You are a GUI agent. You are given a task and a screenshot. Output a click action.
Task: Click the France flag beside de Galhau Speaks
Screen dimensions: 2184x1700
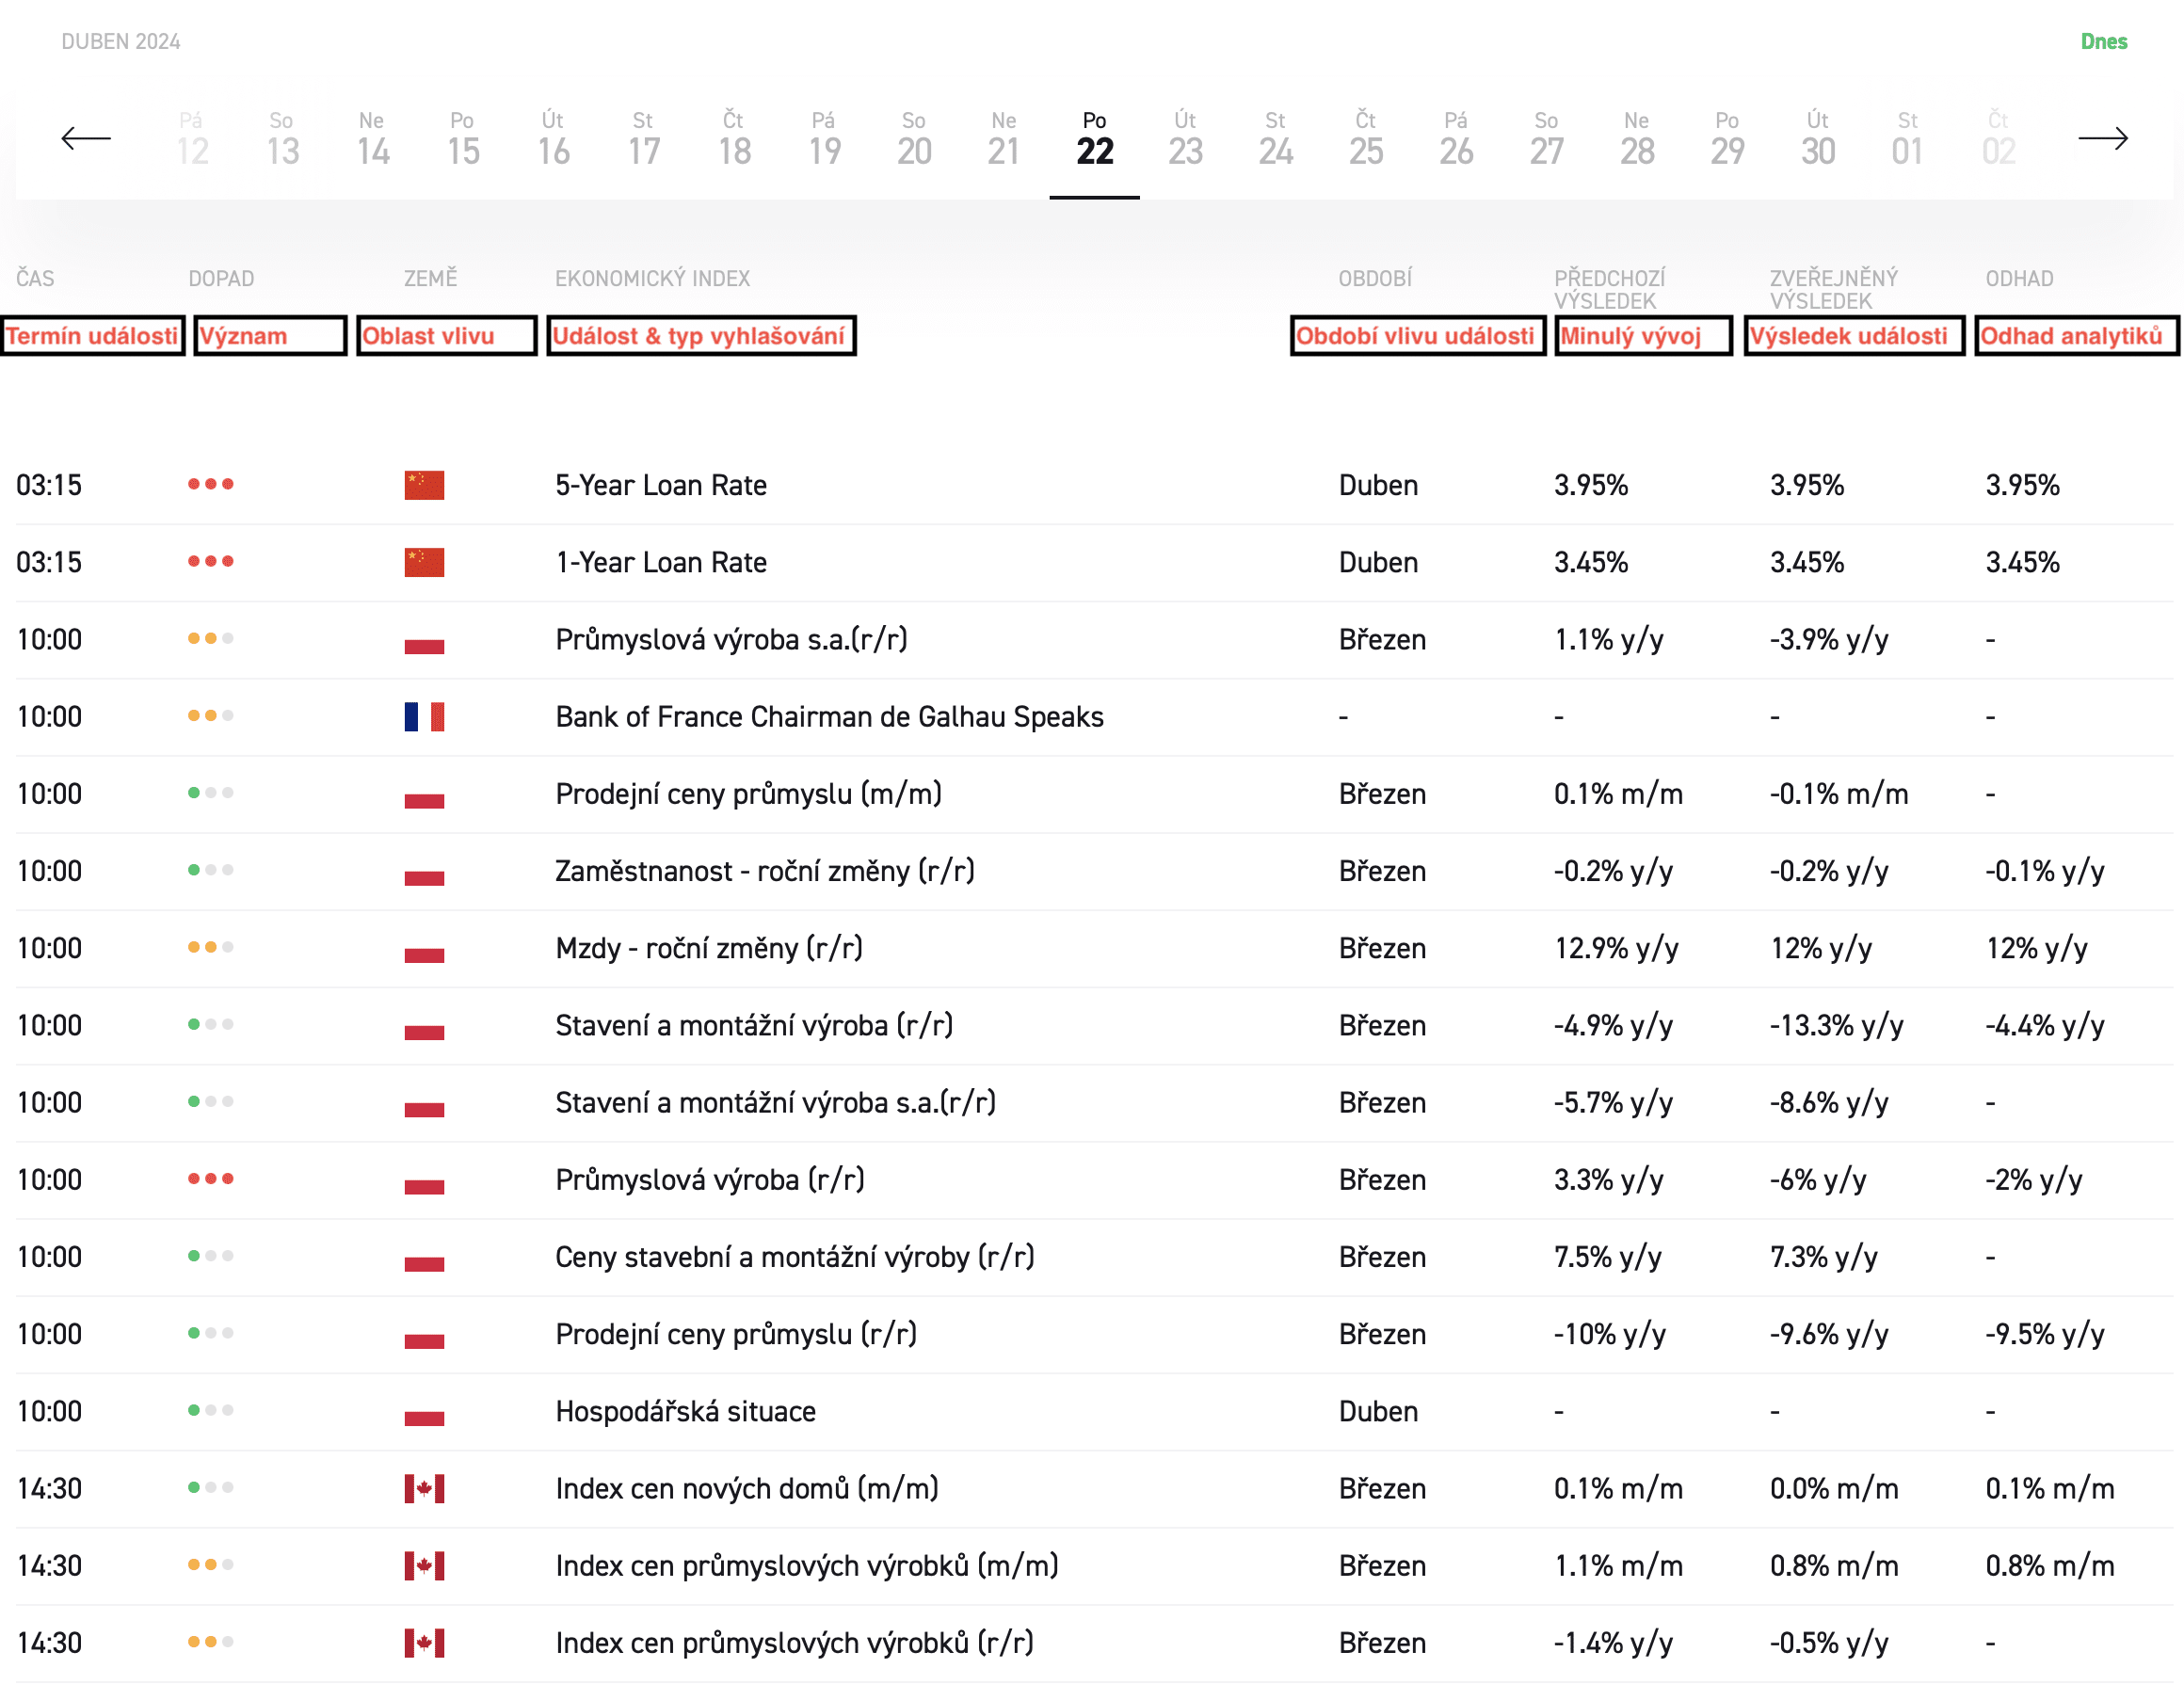424,716
